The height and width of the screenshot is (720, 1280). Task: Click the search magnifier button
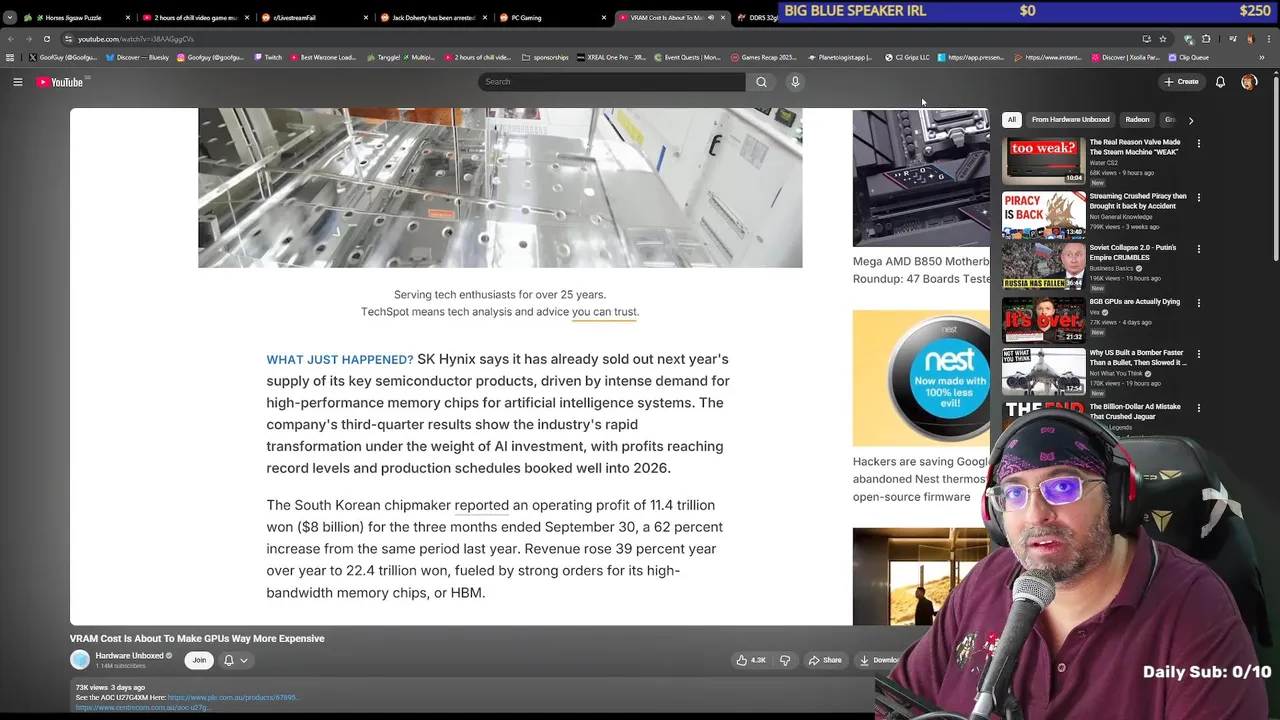pos(761,82)
